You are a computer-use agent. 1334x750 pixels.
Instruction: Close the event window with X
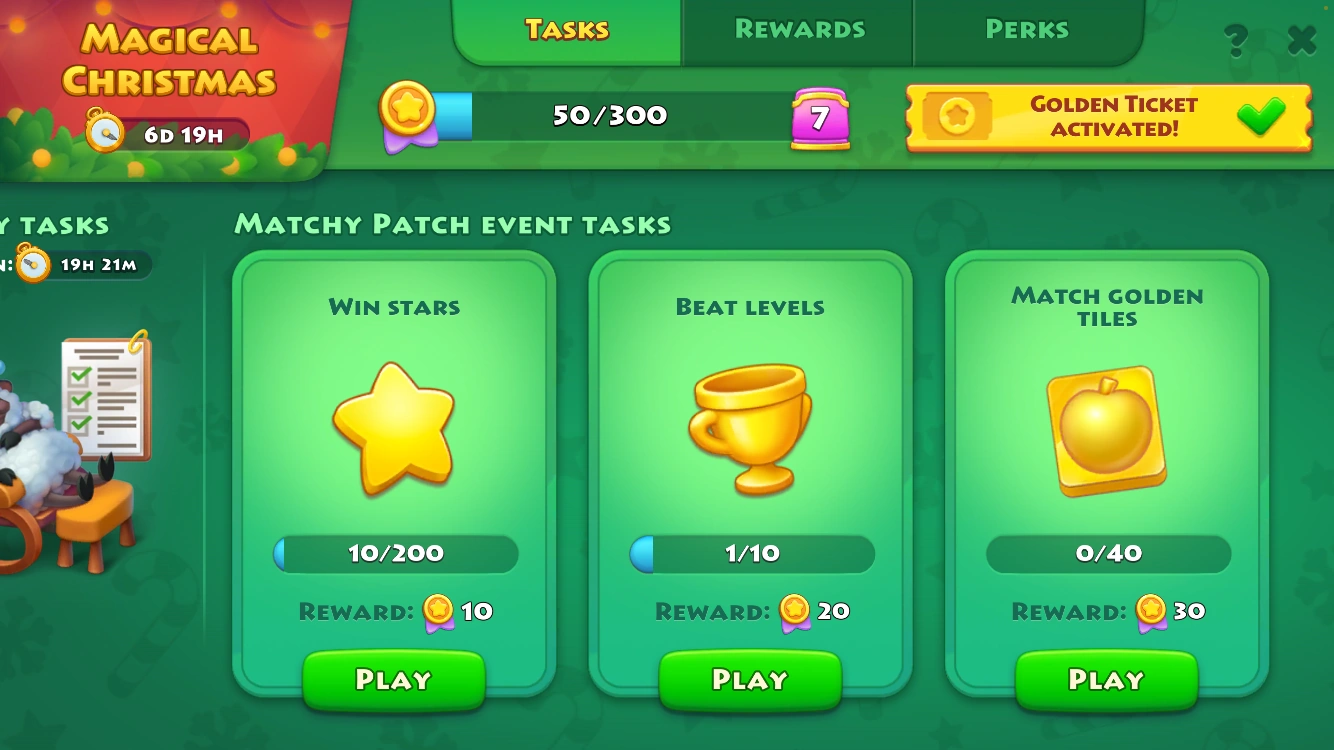tap(1301, 40)
